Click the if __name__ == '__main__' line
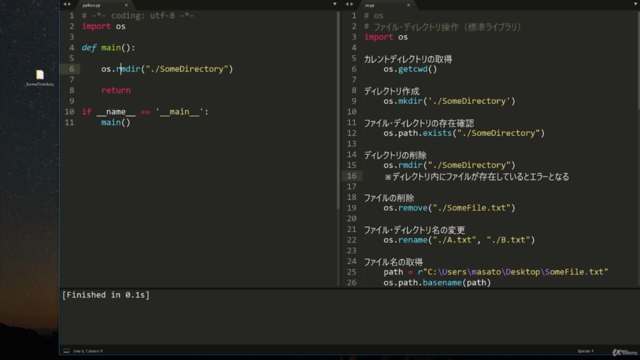This screenshot has height=360, width=640. coord(145,112)
